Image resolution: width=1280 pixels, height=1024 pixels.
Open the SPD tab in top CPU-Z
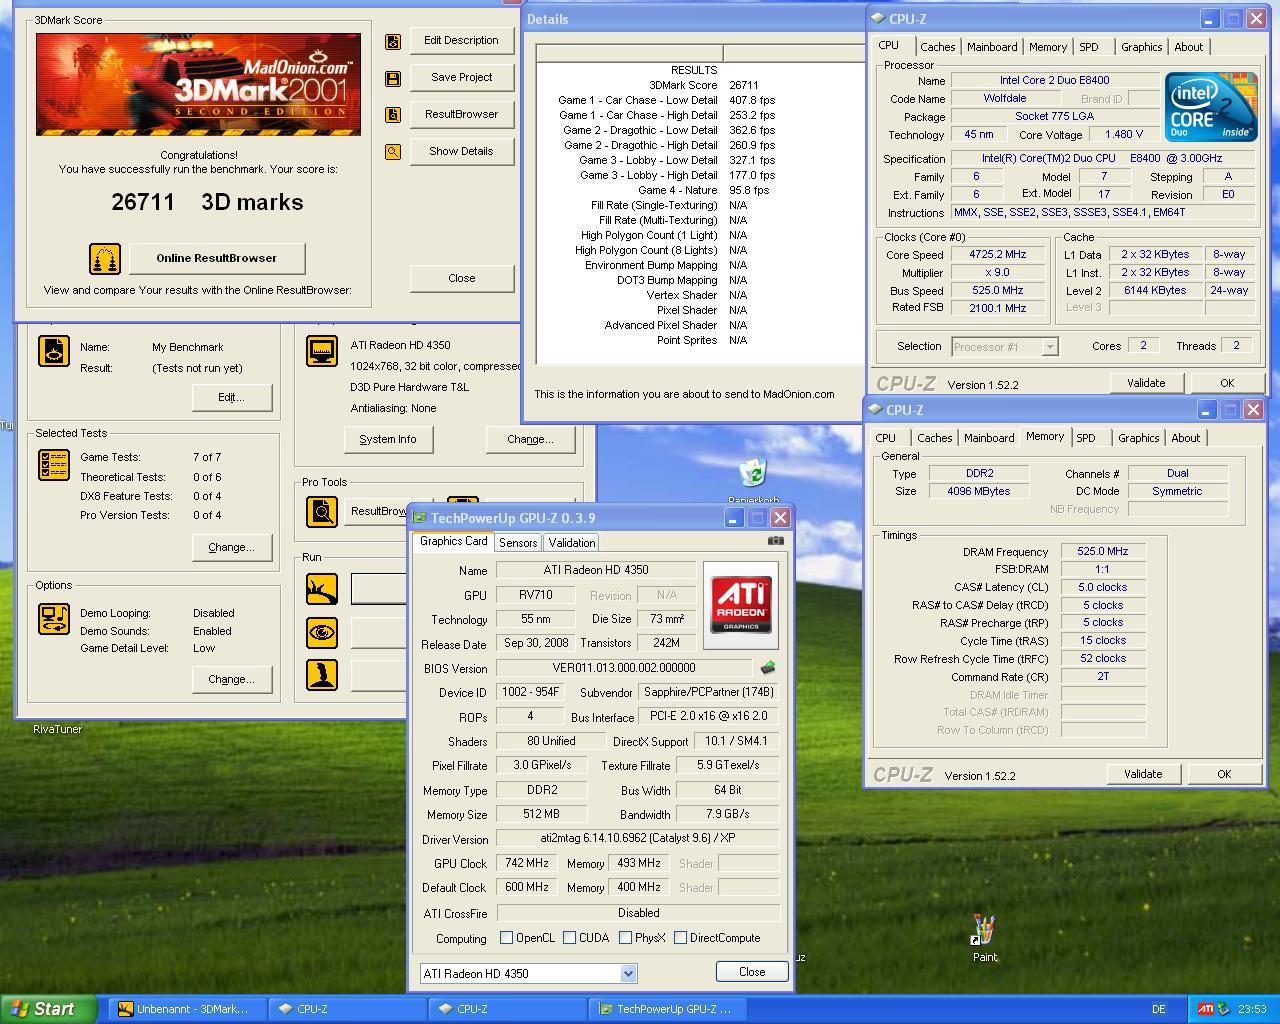pos(1089,47)
